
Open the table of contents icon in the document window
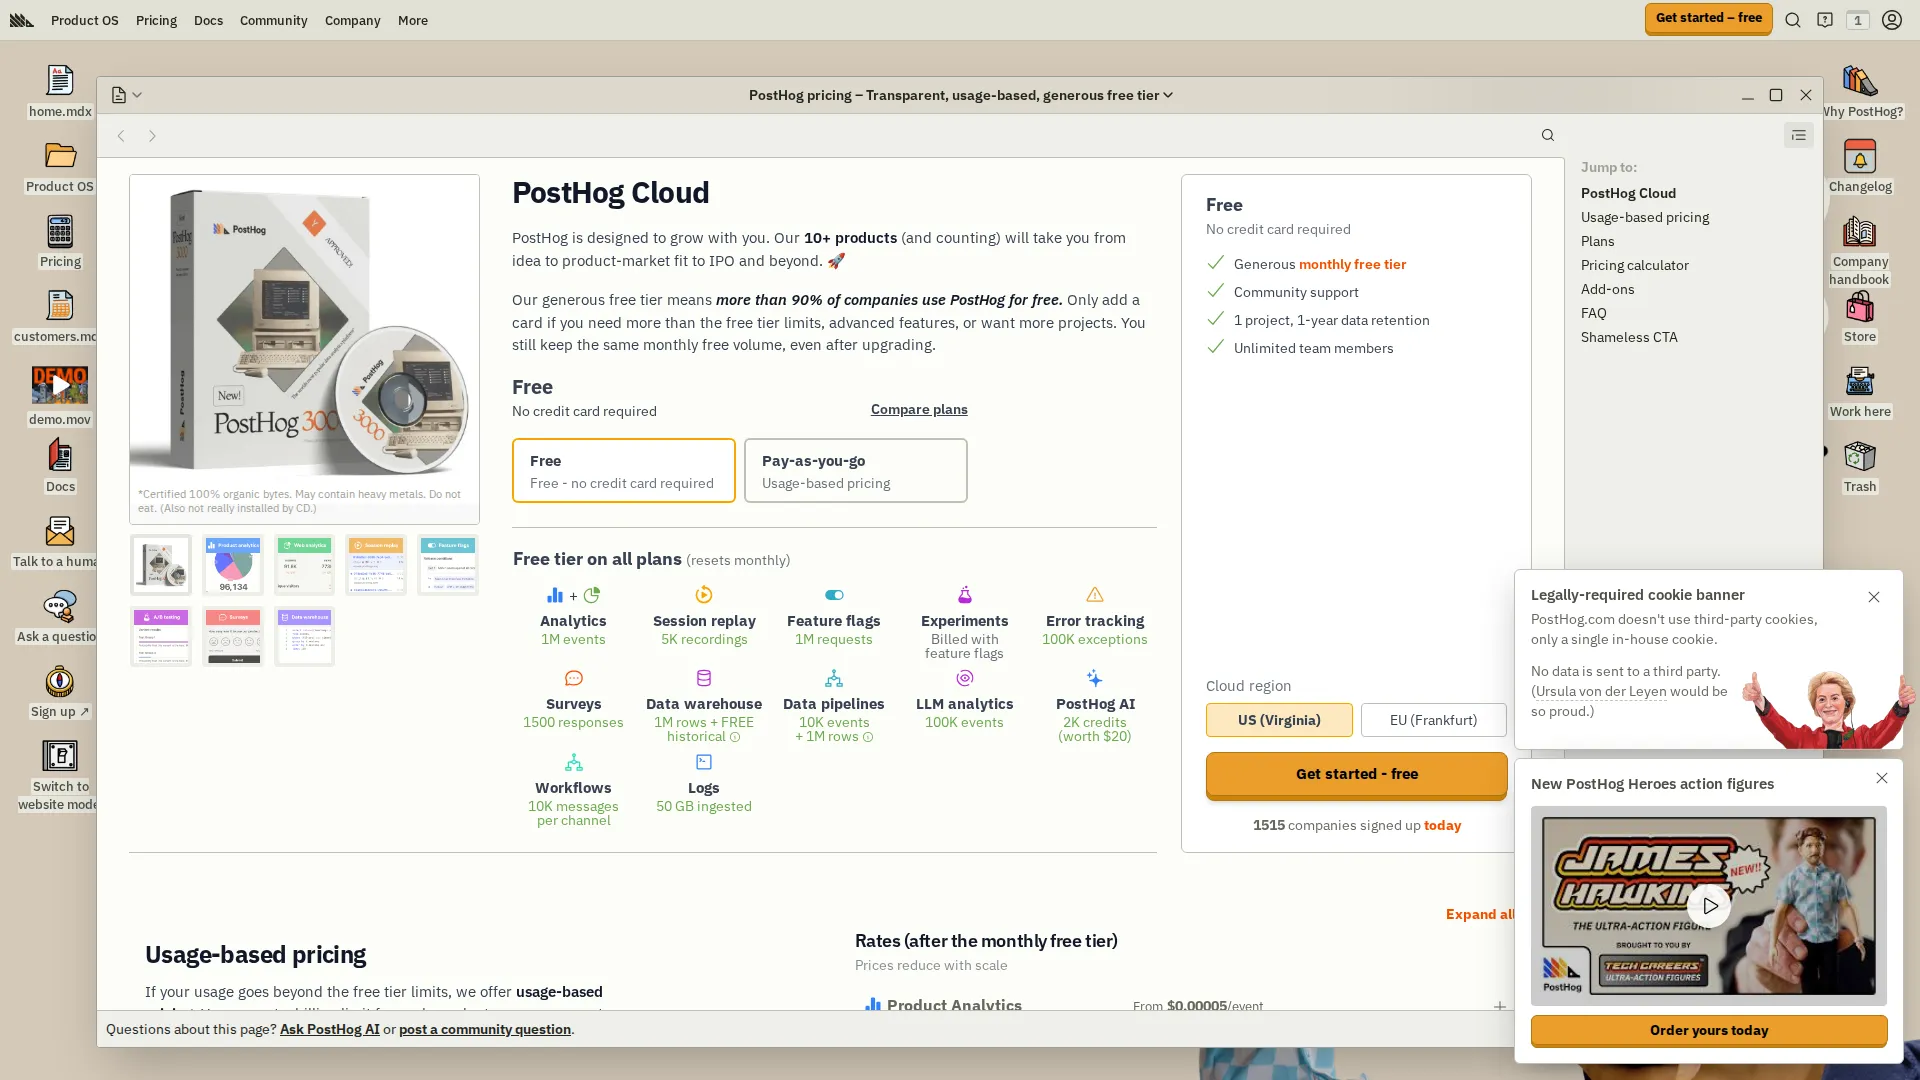[1798, 135]
